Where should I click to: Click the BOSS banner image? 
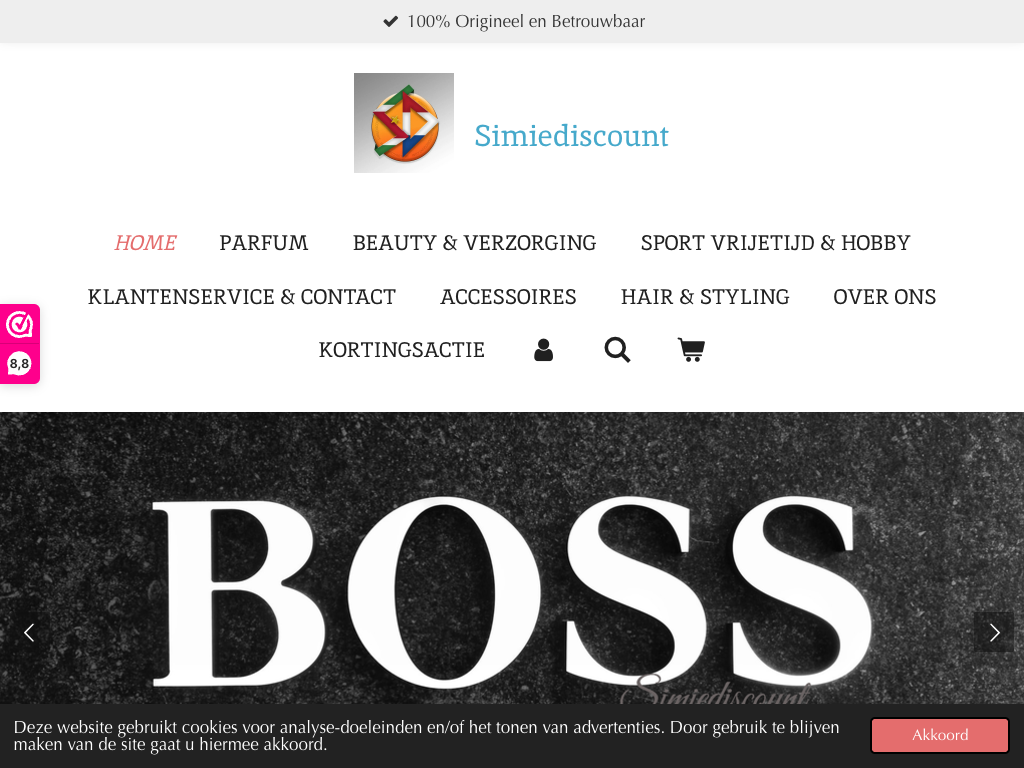512,558
